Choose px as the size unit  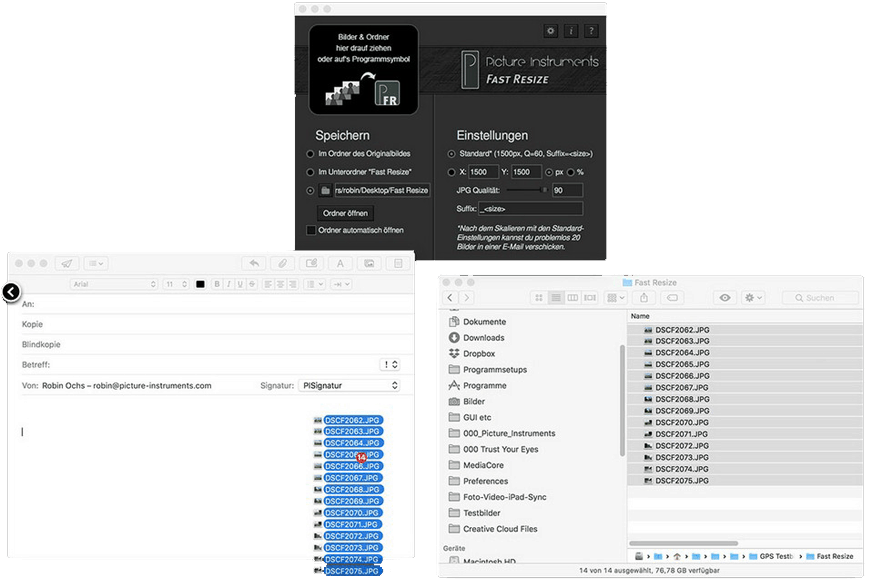pyautogui.click(x=549, y=172)
